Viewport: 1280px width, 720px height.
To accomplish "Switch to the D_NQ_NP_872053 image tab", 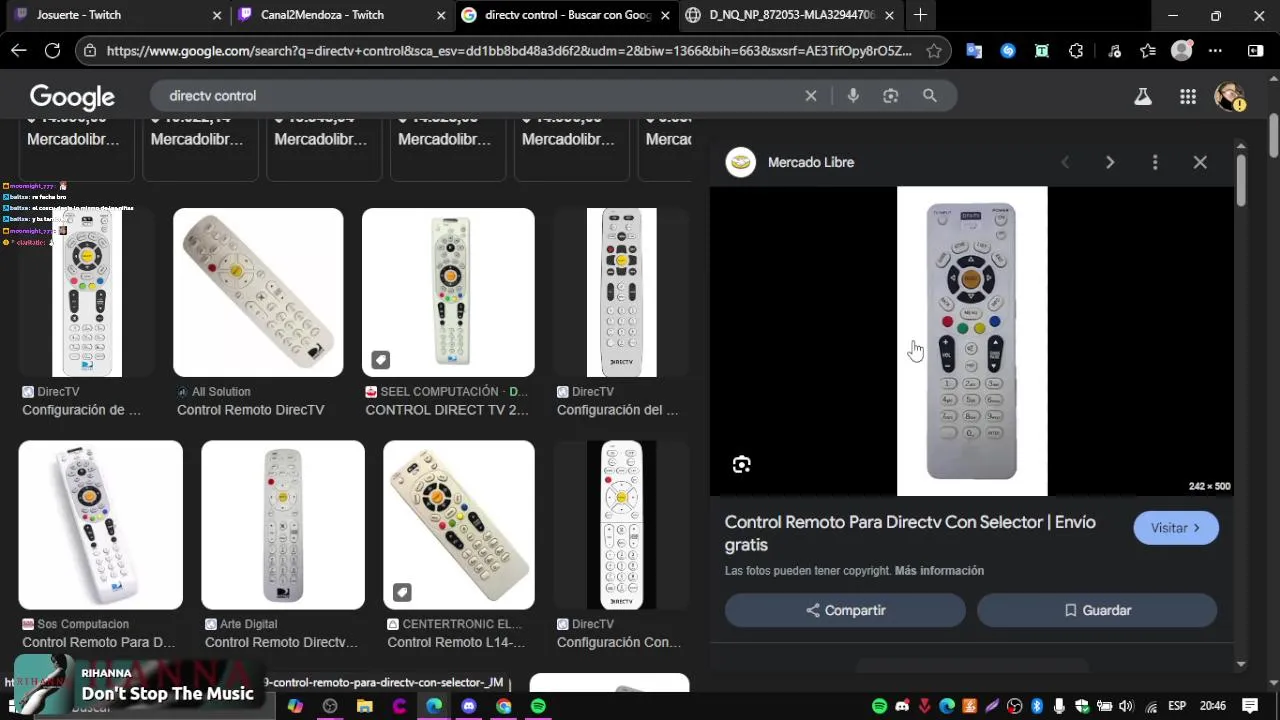I will 790,15.
